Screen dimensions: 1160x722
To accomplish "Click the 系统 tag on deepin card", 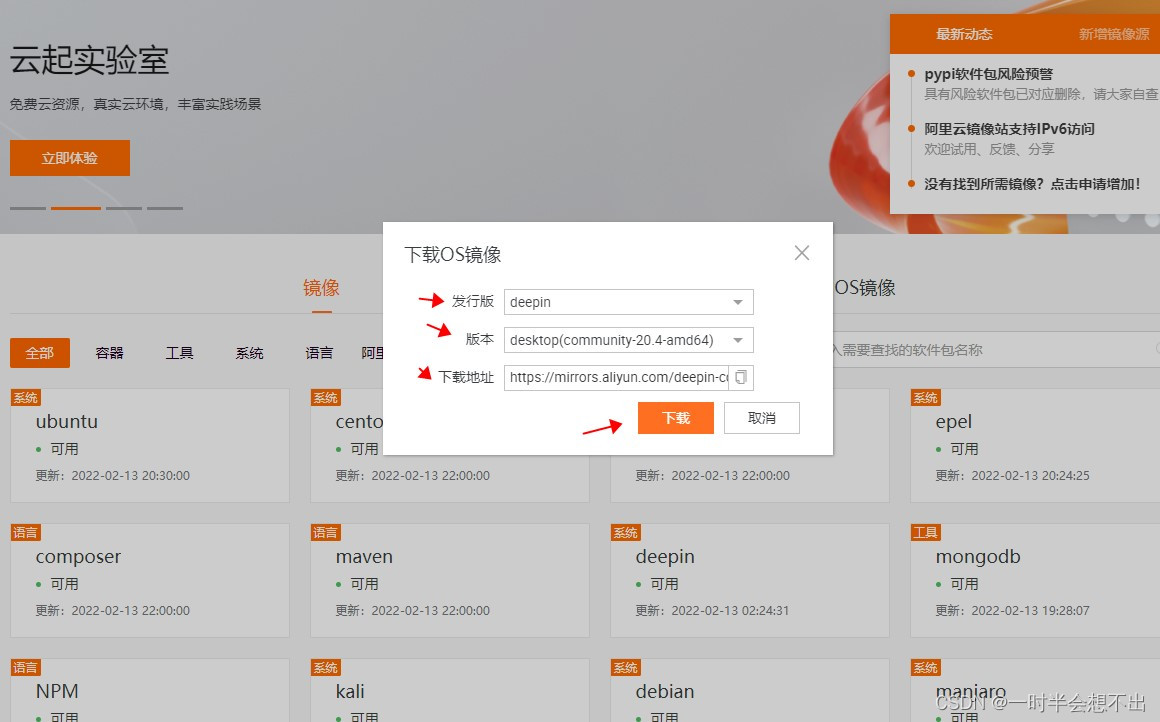I will pos(625,533).
